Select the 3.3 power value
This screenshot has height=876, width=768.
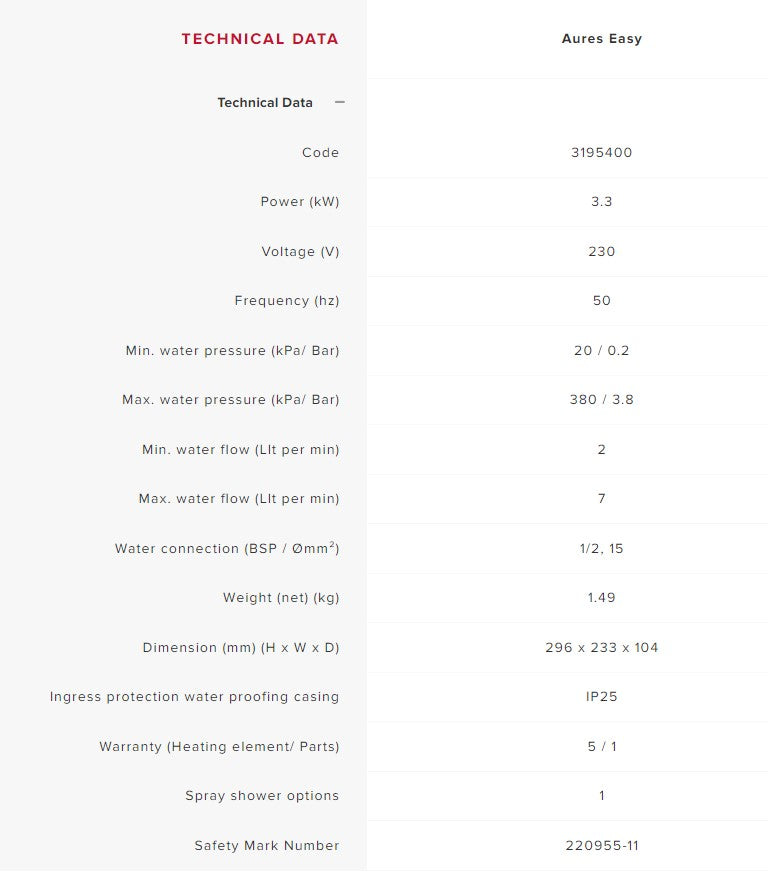click(602, 202)
